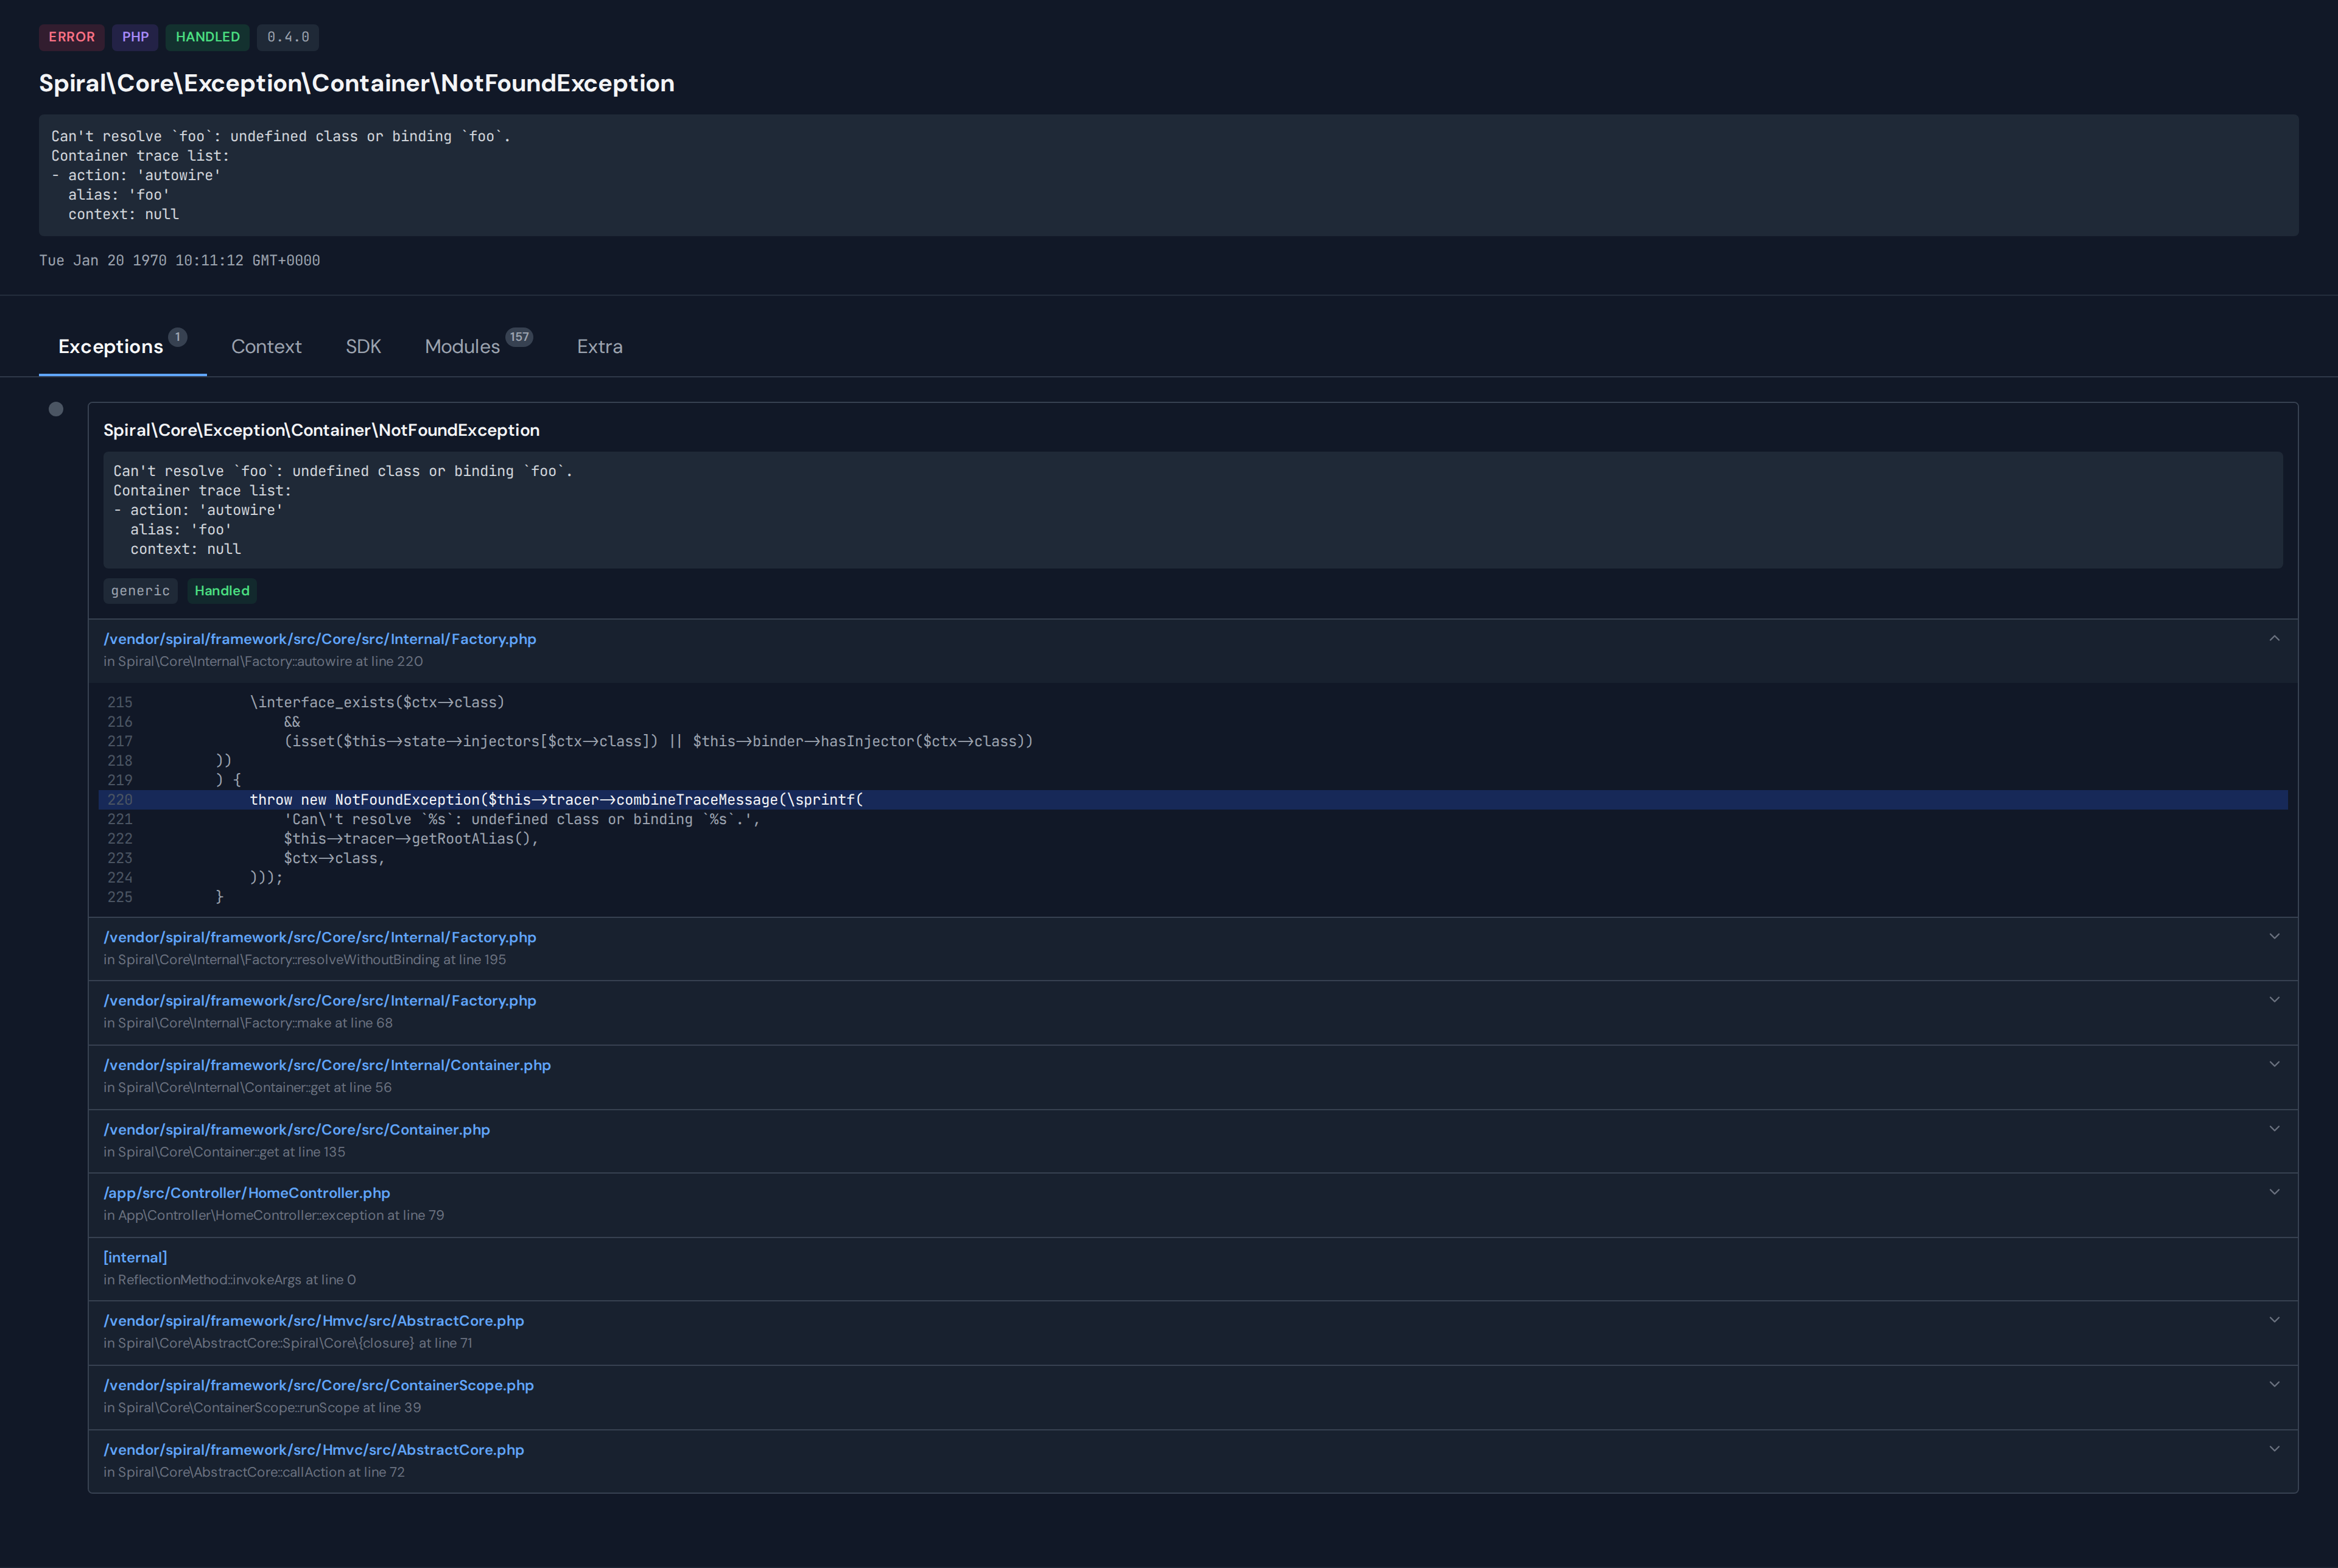
Task: Select the Exceptions tab
Action: (x=110, y=346)
